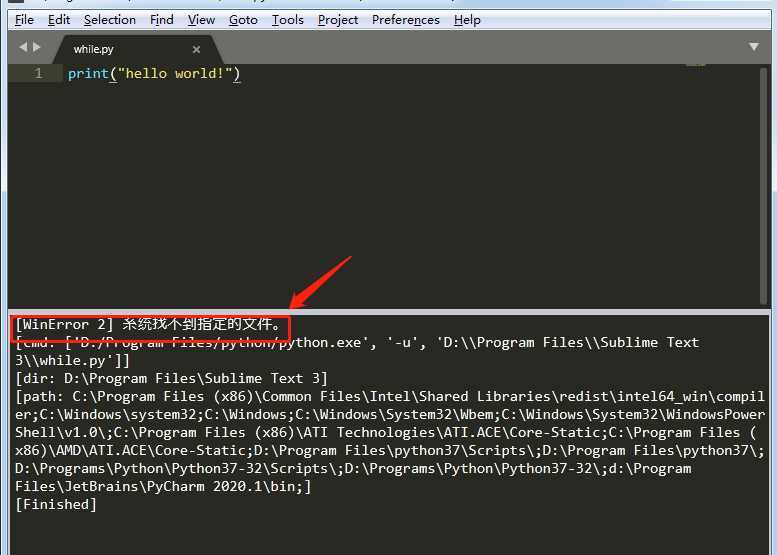Screen dimensions: 777x555
Task: Open the File menu
Action: (24, 20)
